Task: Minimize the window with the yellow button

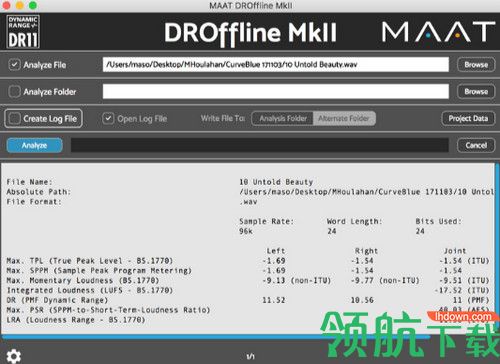Action: click(x=20, y=5)
